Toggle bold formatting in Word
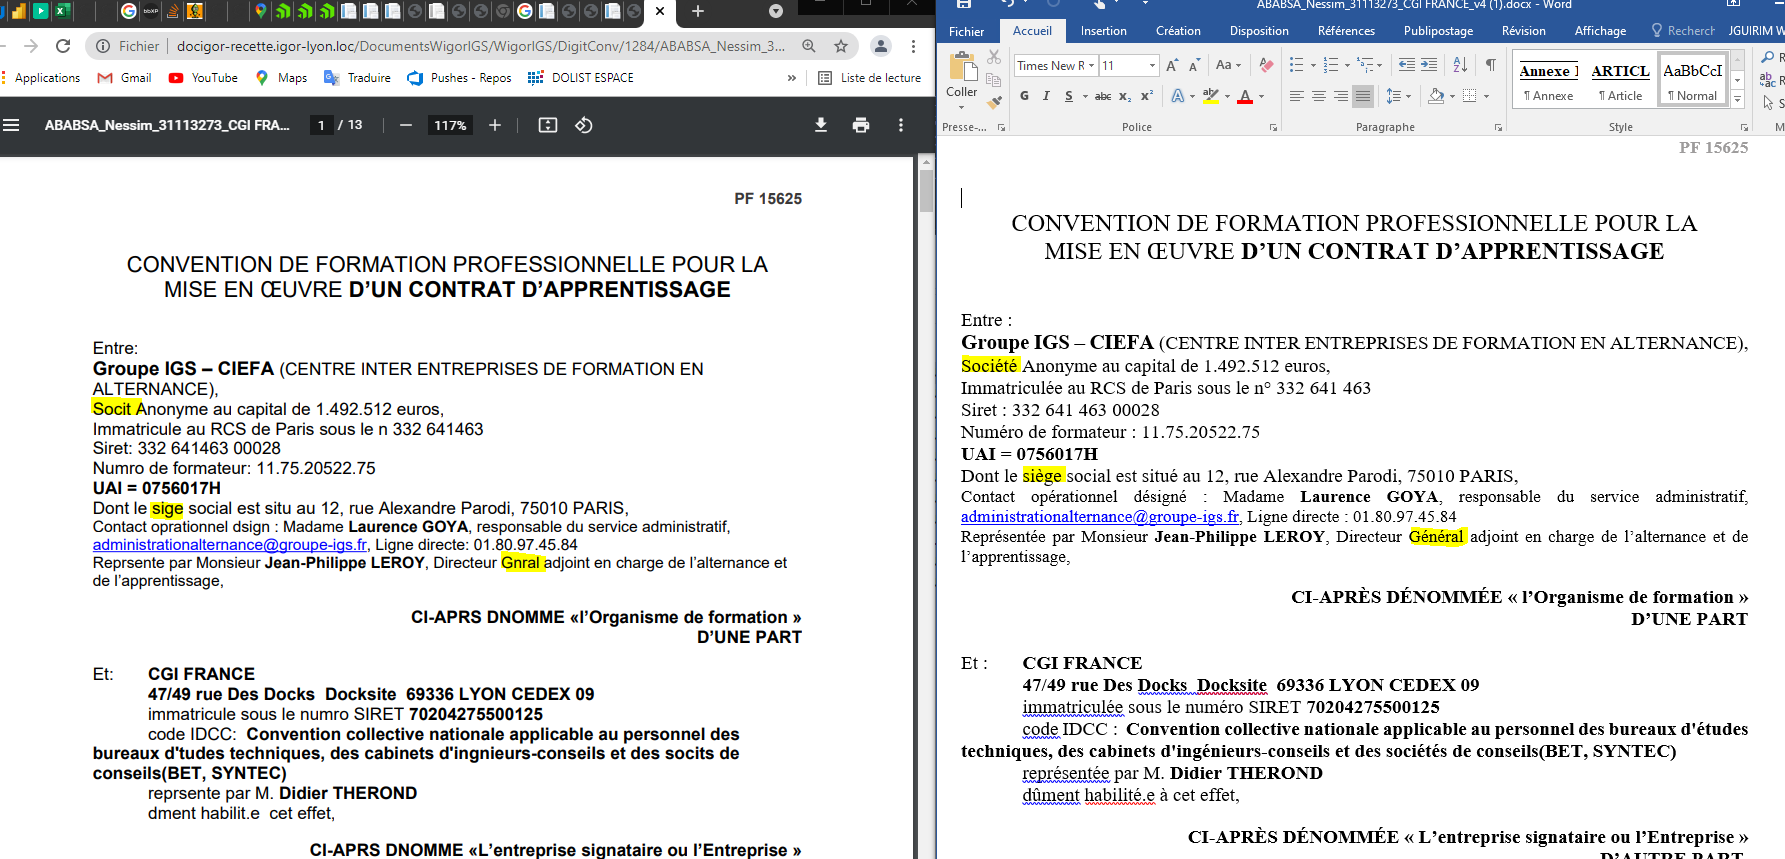The width and height of the screenshot is (1785, 859). [1024, 96]
